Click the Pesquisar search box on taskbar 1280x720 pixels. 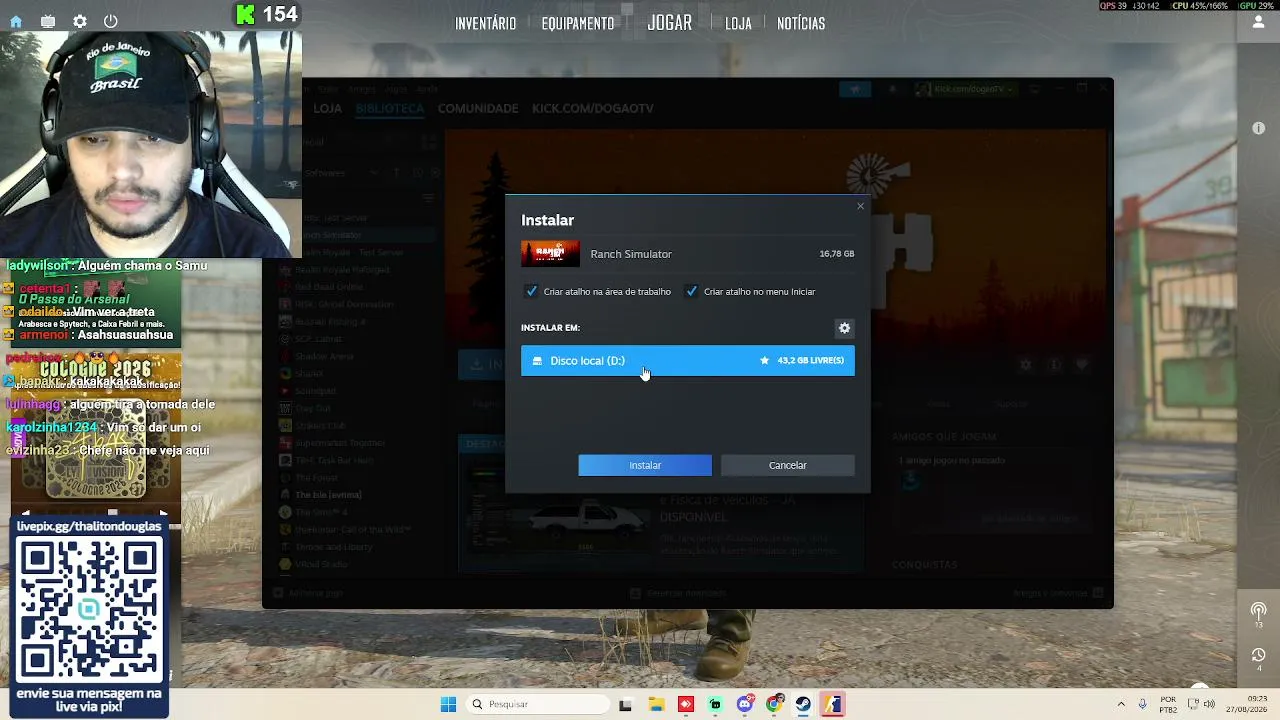(538, 704)
